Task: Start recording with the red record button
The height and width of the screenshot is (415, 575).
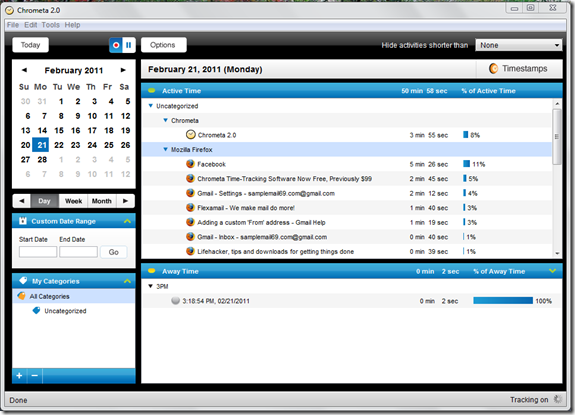Action: 116,45
